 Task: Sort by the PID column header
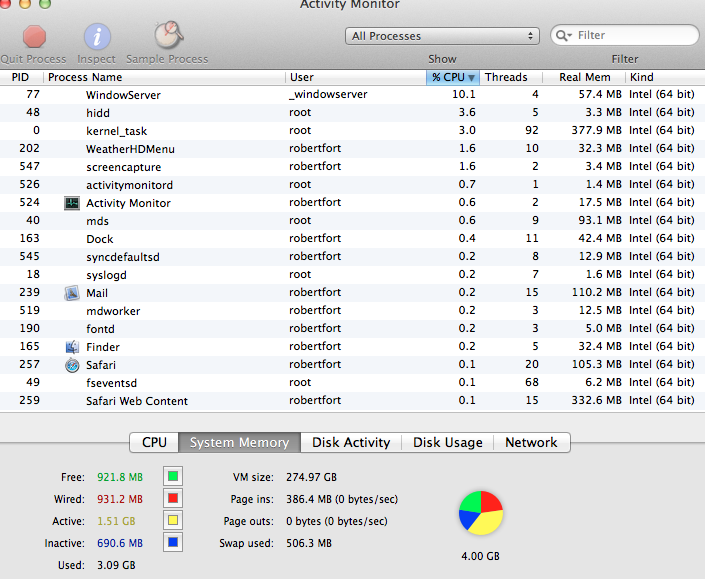point(21,77)
